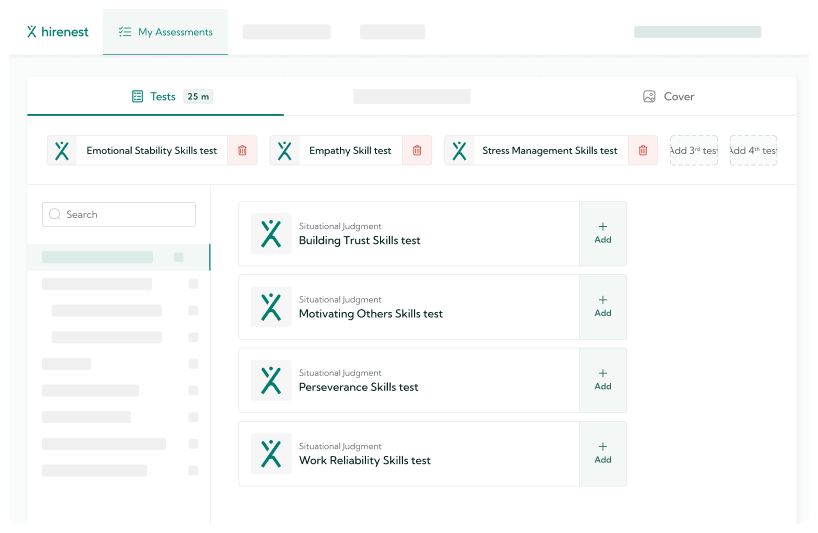Click the plus icon for Work Reliability

(x=603, y=446)
